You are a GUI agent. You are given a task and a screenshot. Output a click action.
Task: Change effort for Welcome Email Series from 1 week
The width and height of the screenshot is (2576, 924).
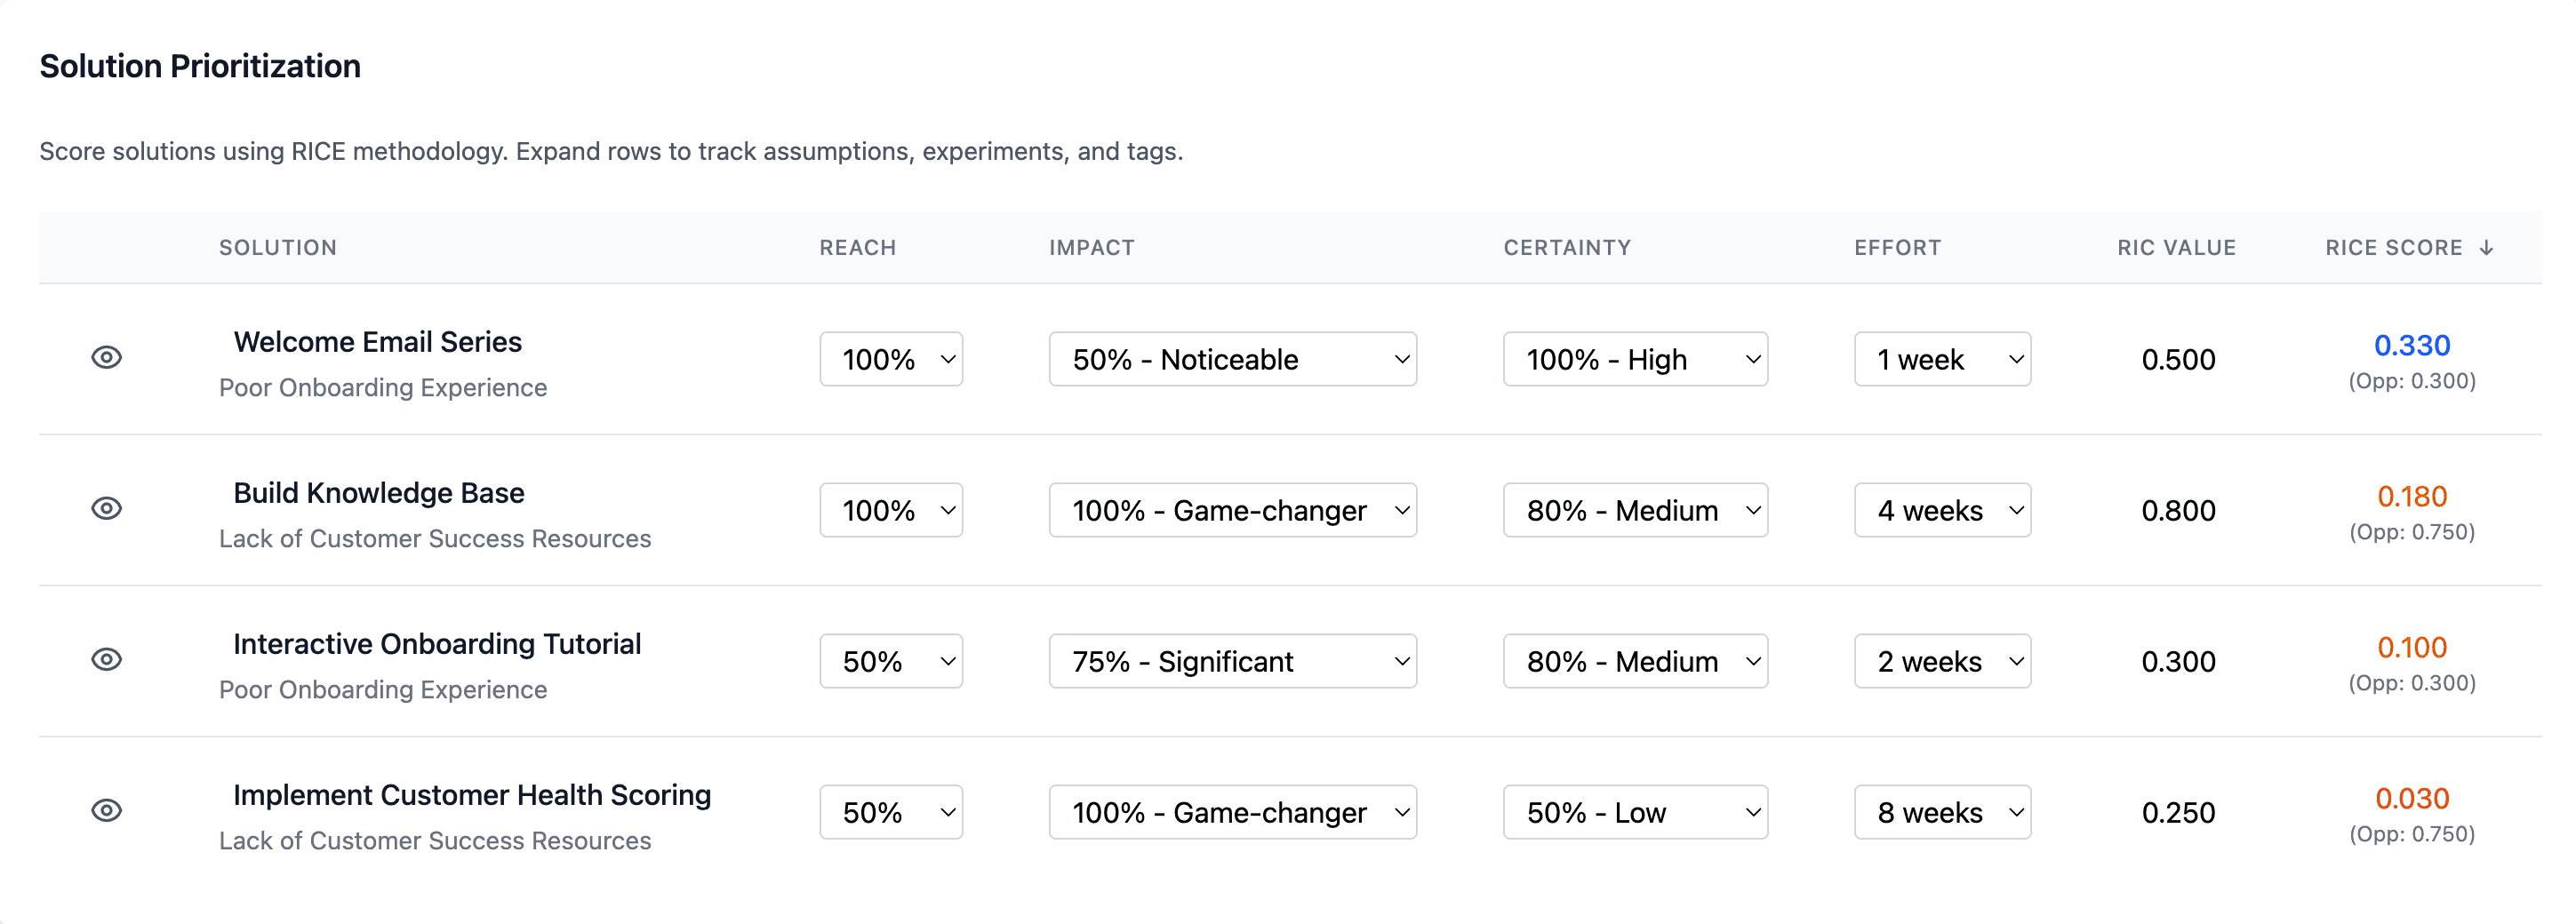click(x=1941, y=359)
